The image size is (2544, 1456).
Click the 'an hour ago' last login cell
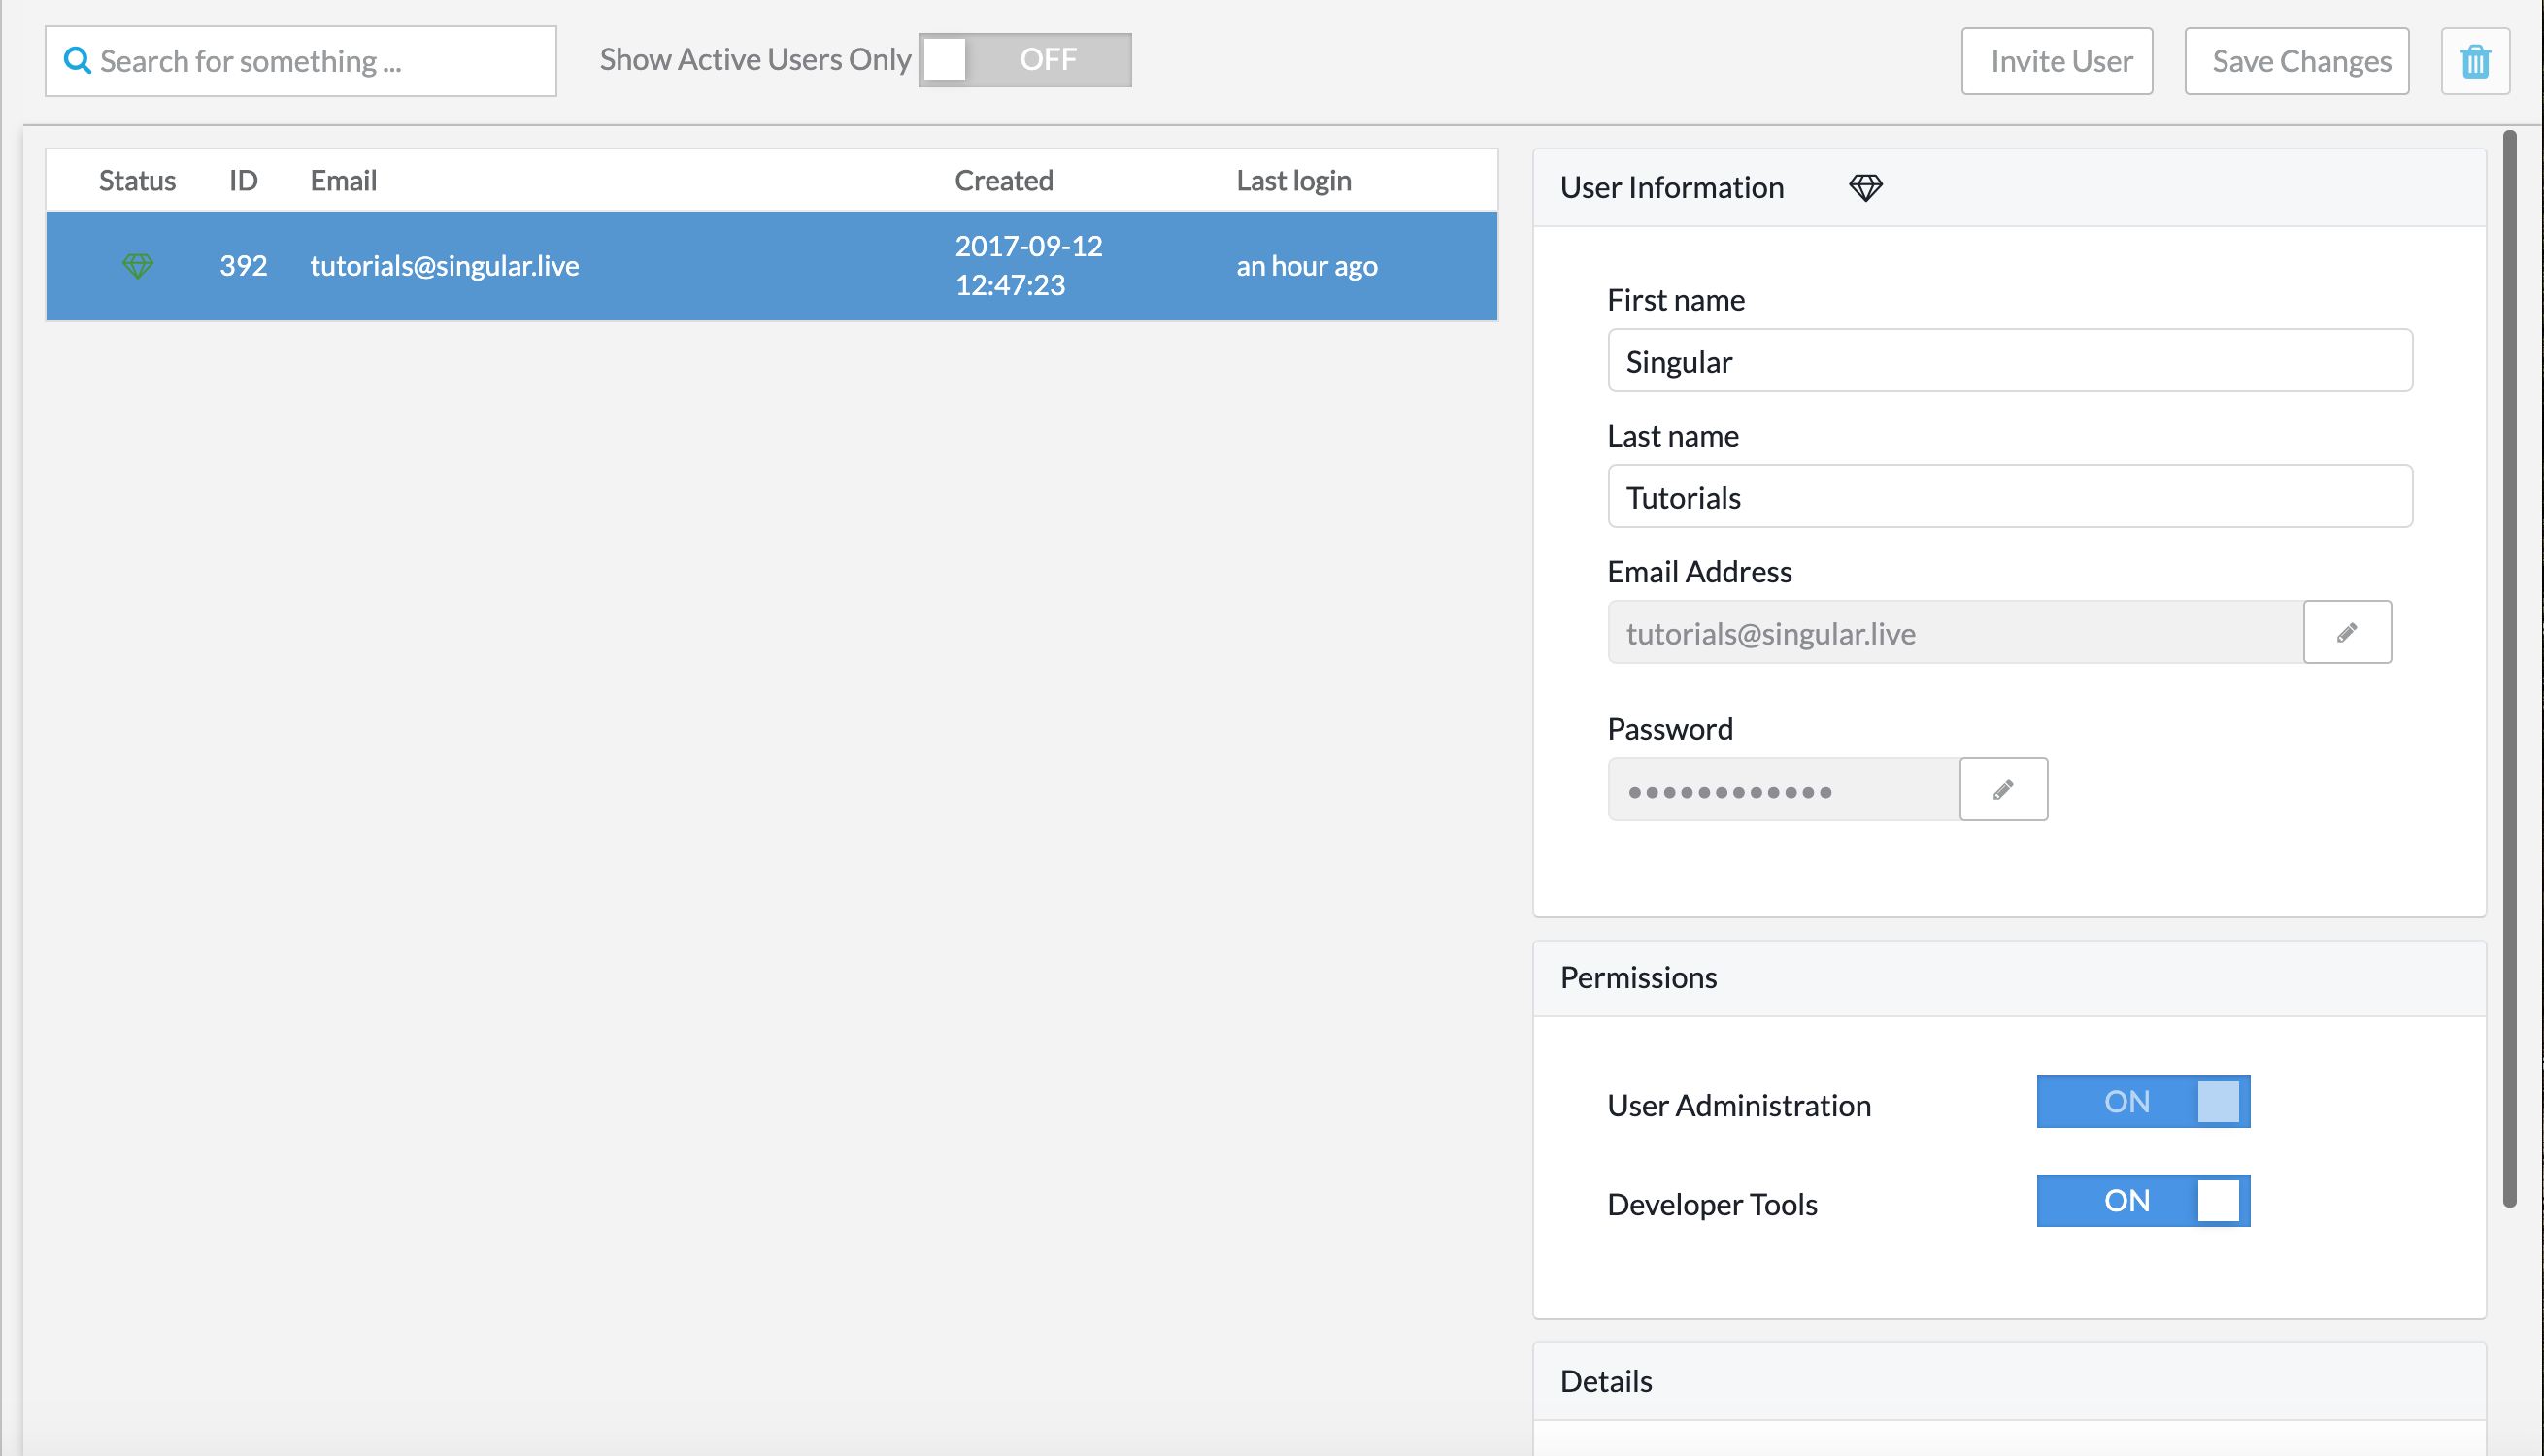tap(1306, 265)
